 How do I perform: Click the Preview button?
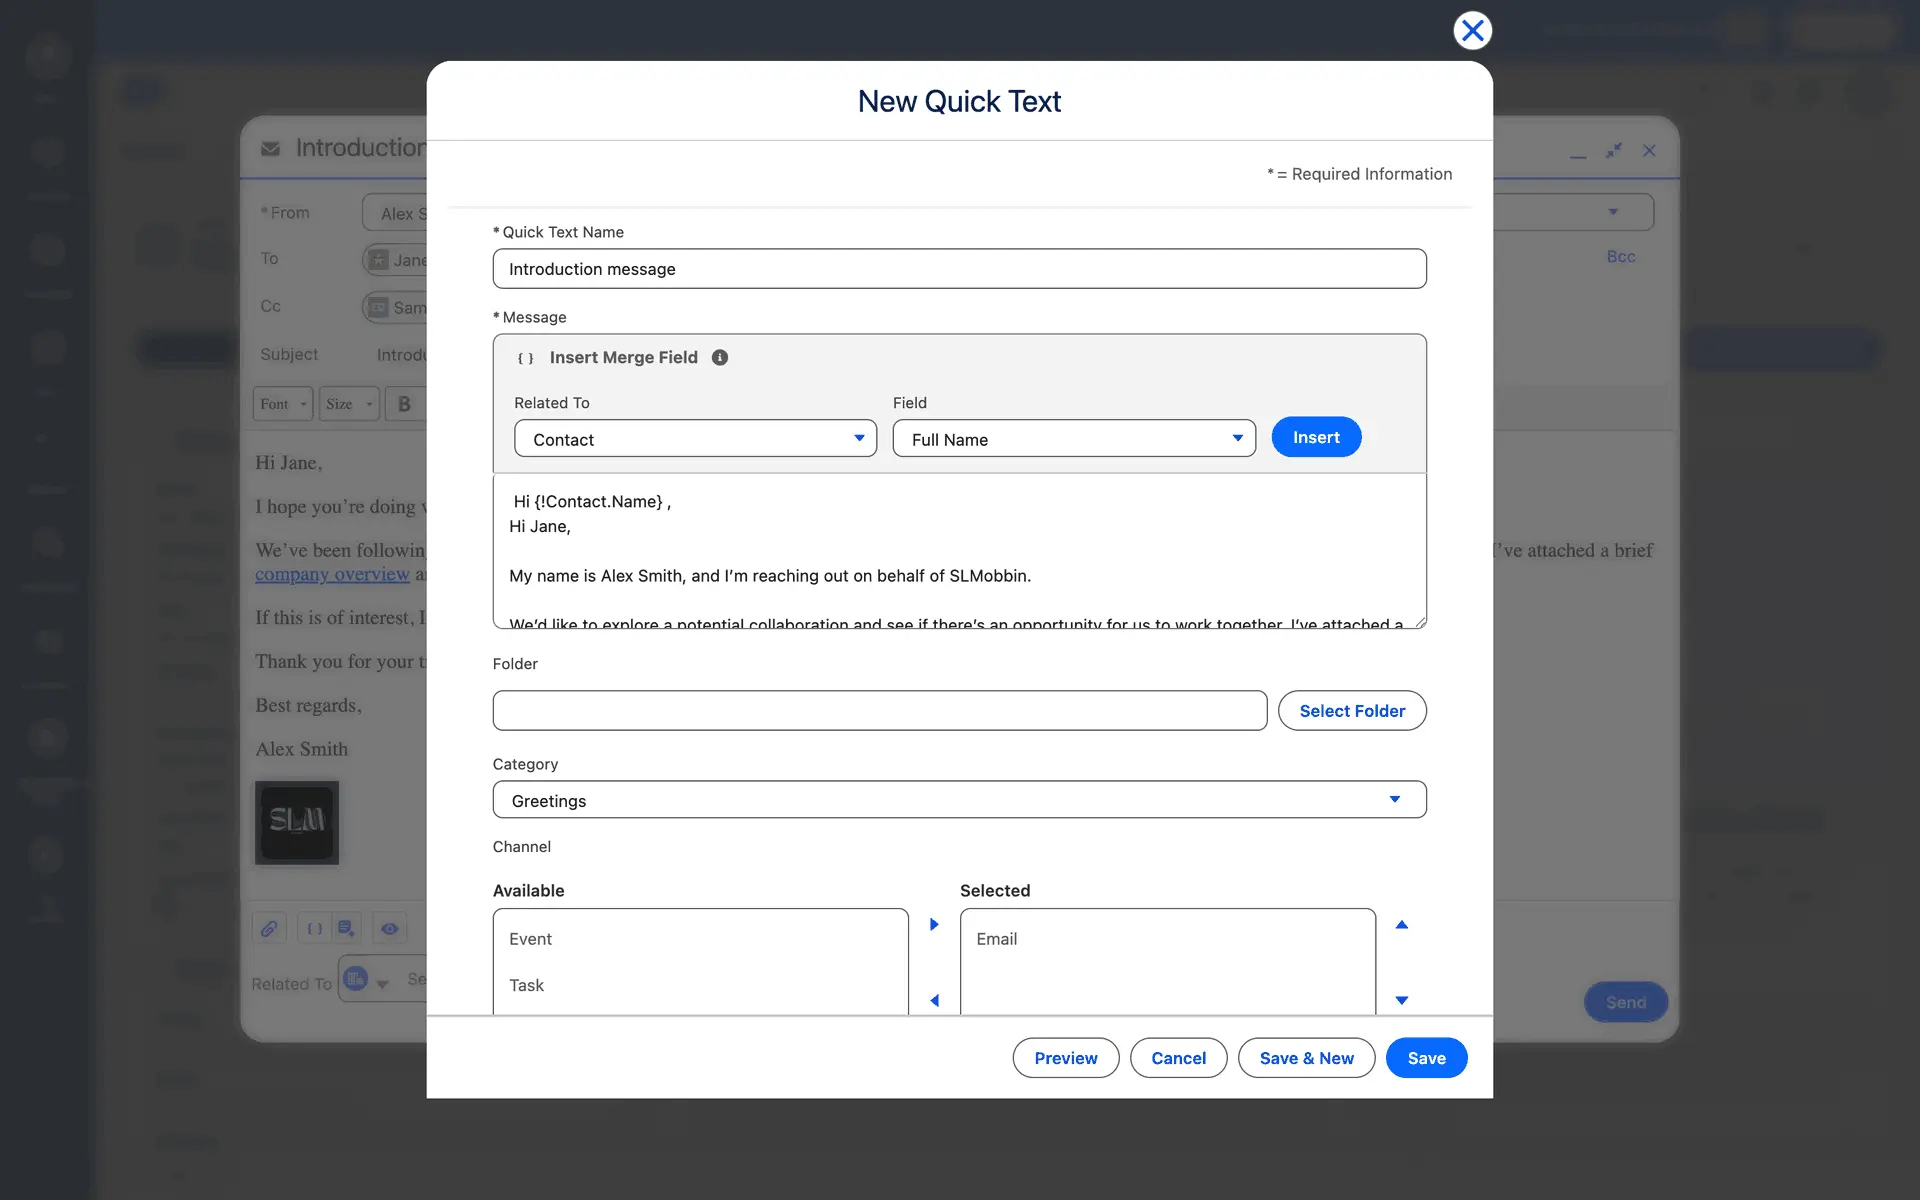coord(1065,1058)
